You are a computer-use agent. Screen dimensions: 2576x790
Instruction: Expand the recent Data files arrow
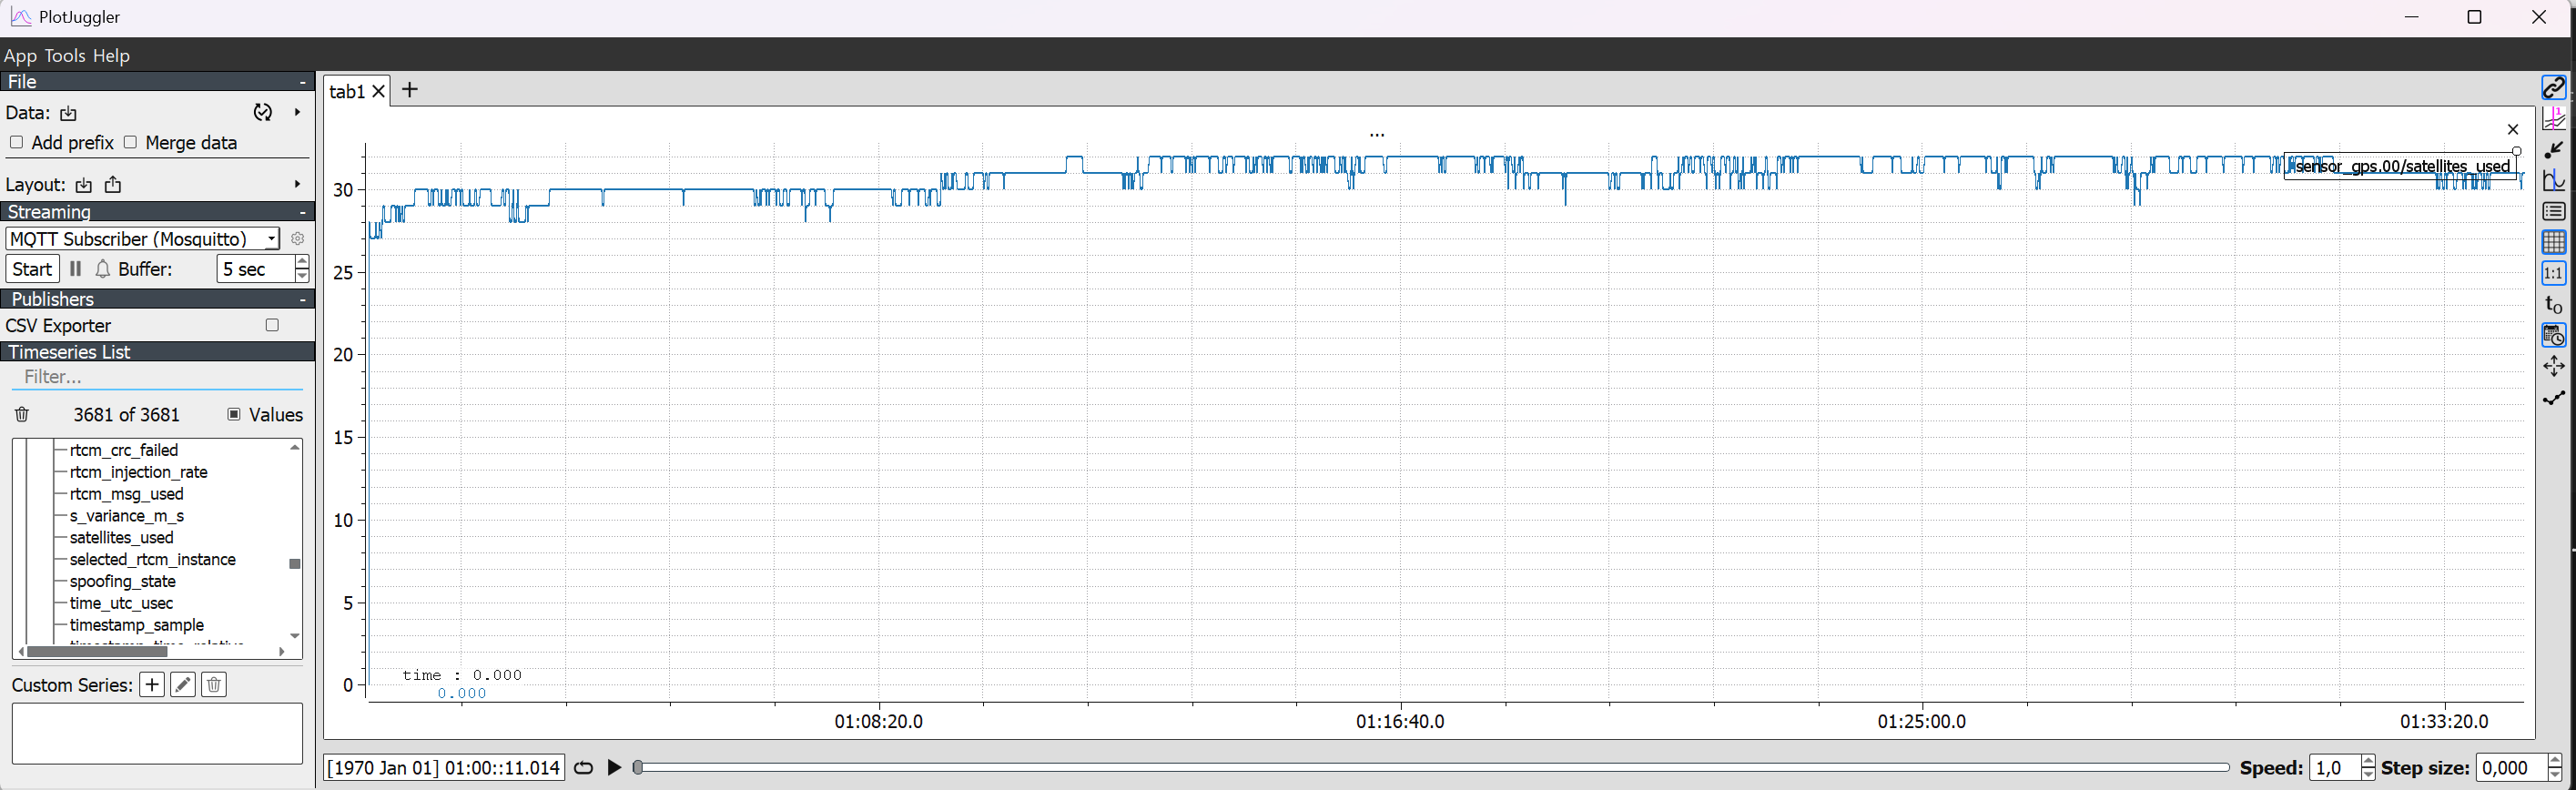click(x=297, y=113)
